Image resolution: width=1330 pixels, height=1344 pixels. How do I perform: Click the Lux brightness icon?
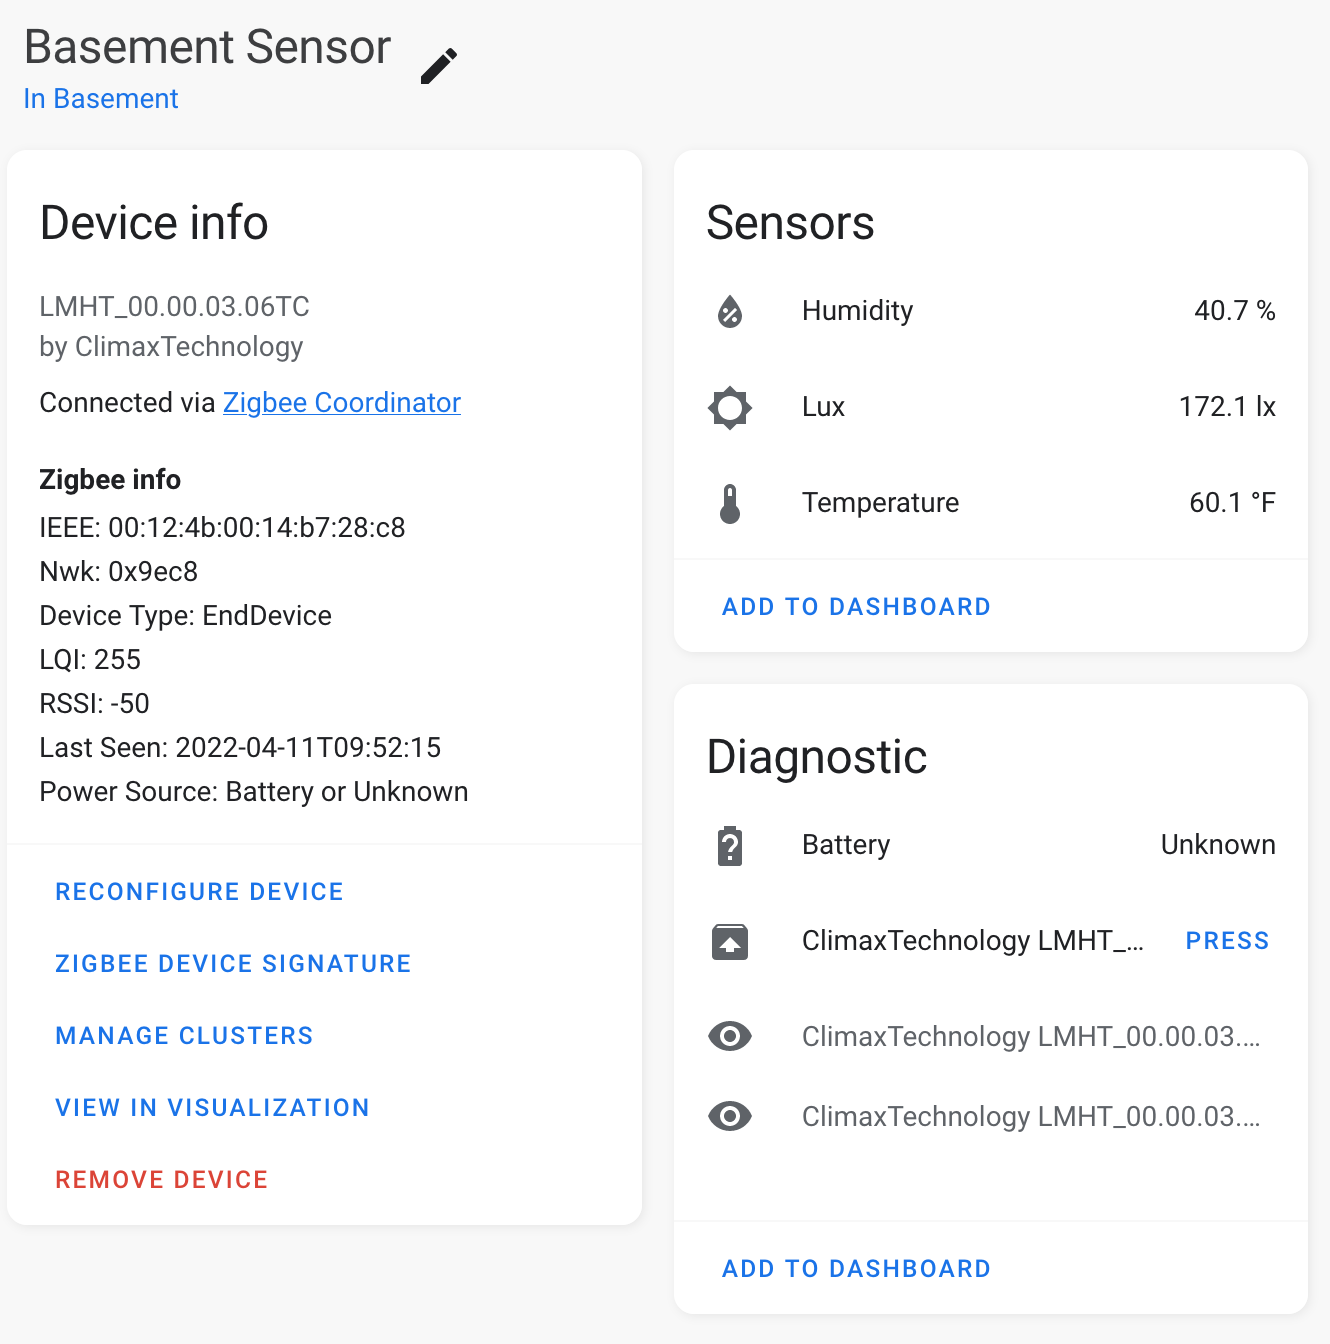point(730,407)
